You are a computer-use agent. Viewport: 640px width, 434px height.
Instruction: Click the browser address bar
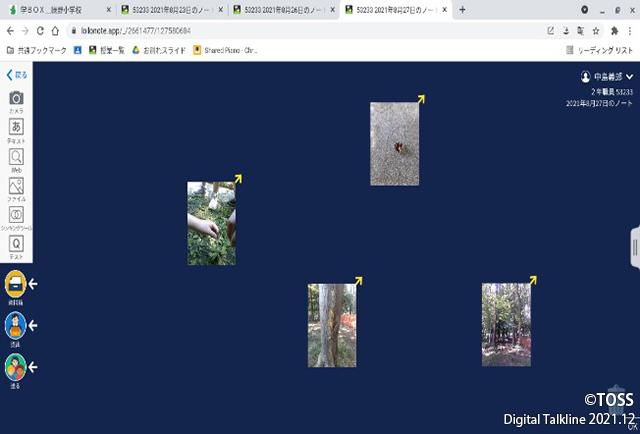click(300, 31)
